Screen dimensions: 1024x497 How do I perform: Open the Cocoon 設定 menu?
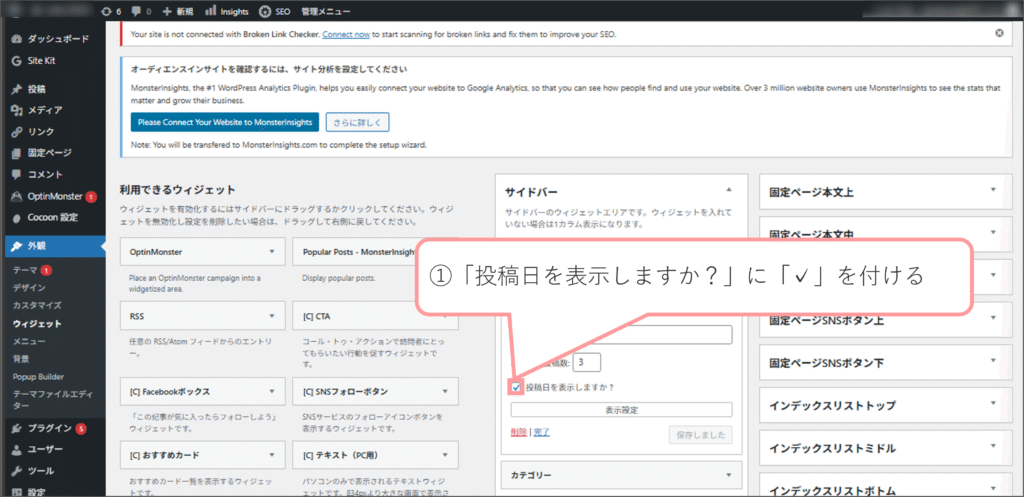pos(52,218)
